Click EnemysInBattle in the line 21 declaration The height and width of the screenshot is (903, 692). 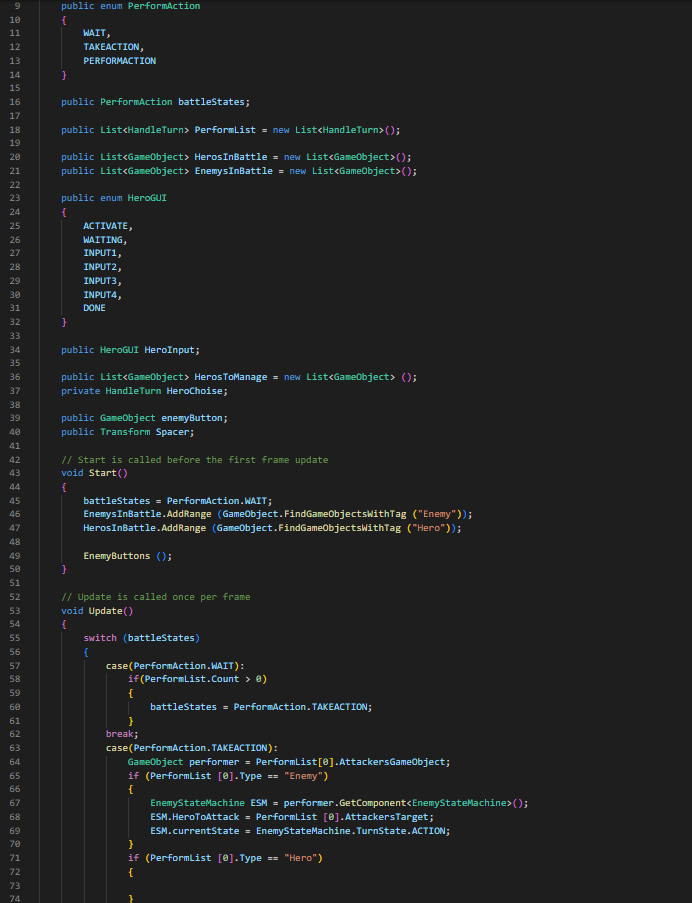[235, 171]
